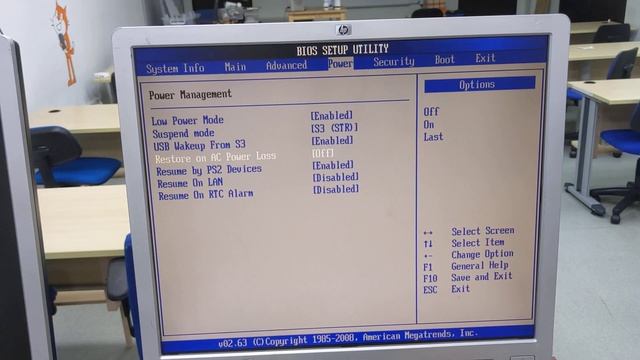Viewport: 640px width, 360px height.
Task: Select USB Wakeup From S3 setting
Action: 199,145
